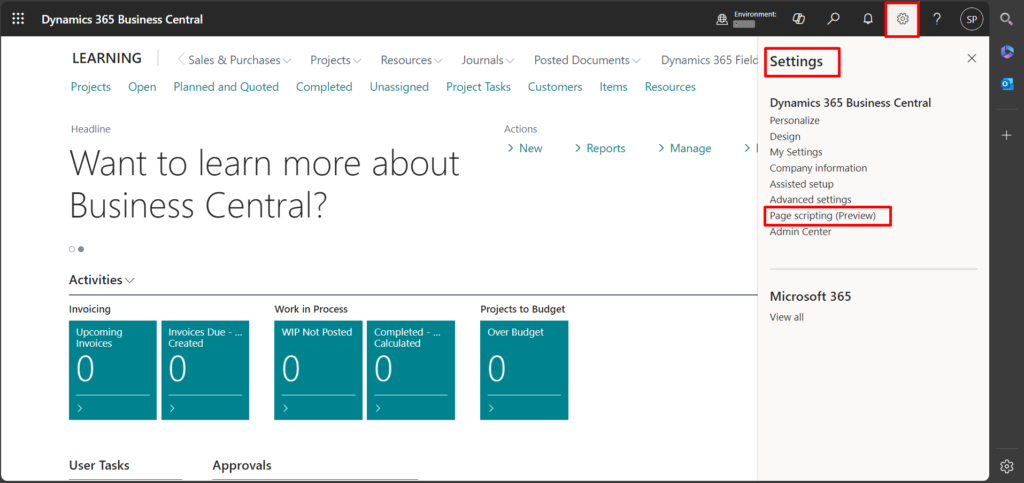
Task: Click the navigation scroll-left chevron
Action: click(181, 59)
